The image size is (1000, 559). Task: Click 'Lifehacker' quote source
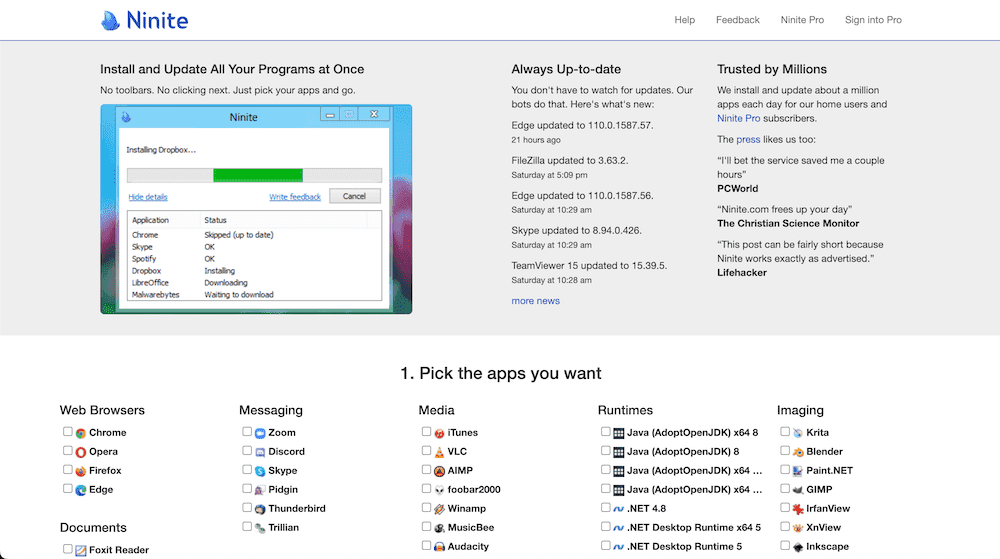742,273
